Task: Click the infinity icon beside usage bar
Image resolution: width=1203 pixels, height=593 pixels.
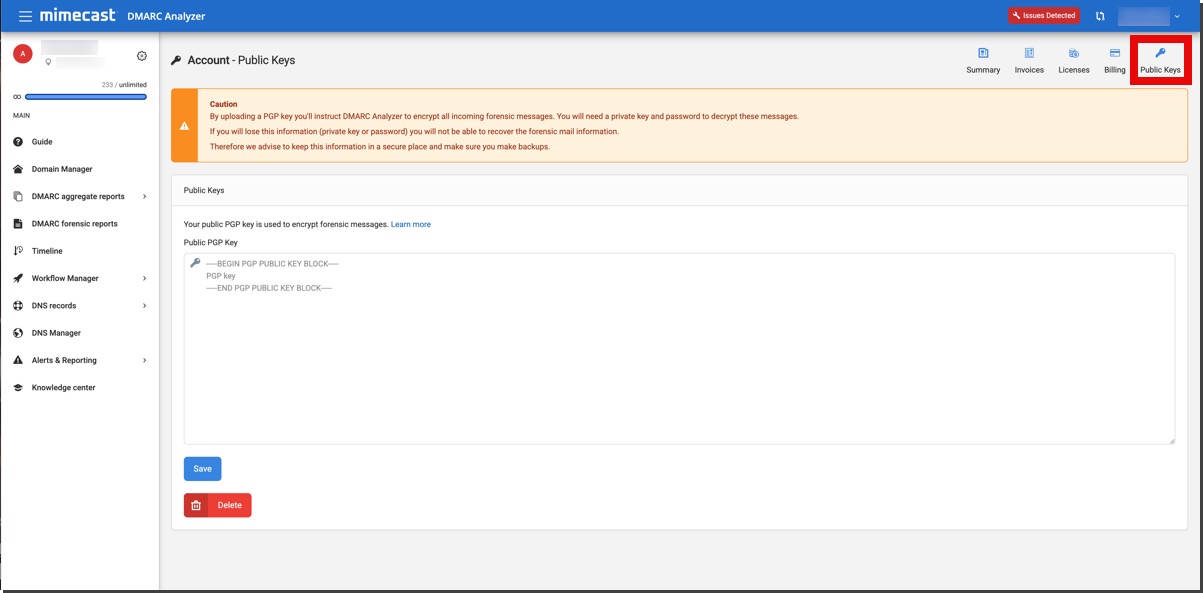Action: click(17, 97)
